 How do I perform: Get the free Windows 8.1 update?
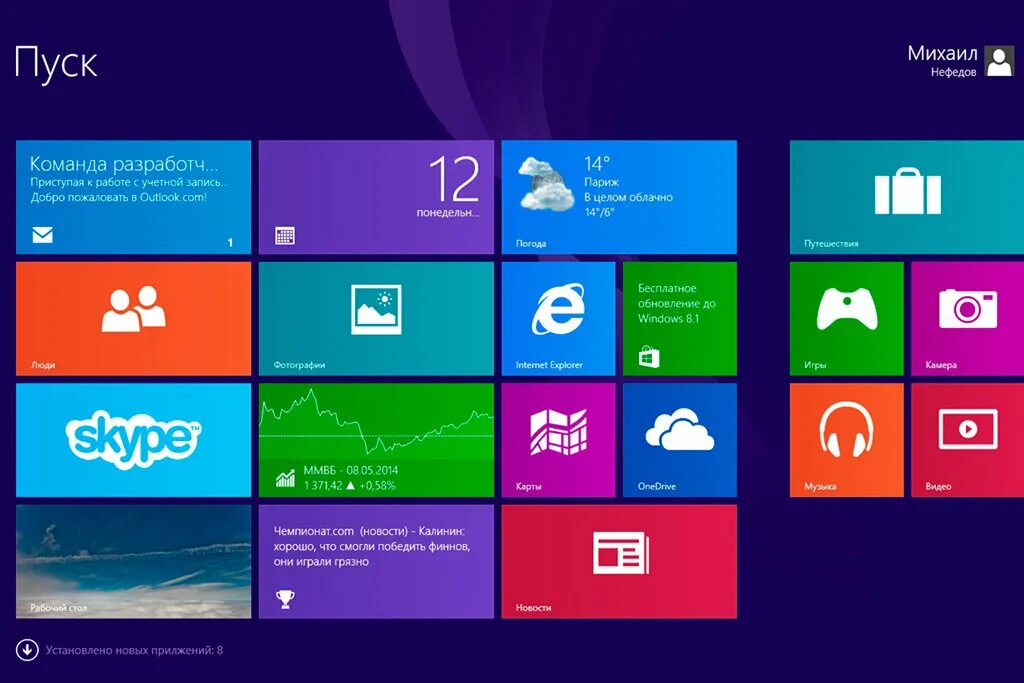(x=678, y=318)
